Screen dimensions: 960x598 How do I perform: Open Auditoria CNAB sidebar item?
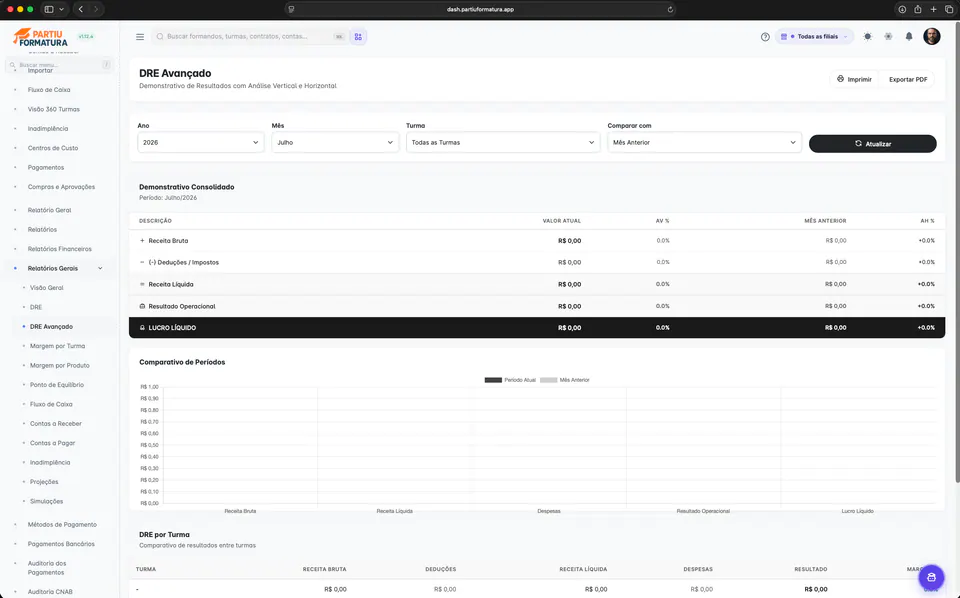pyautogui.click(x=50, y=592)
